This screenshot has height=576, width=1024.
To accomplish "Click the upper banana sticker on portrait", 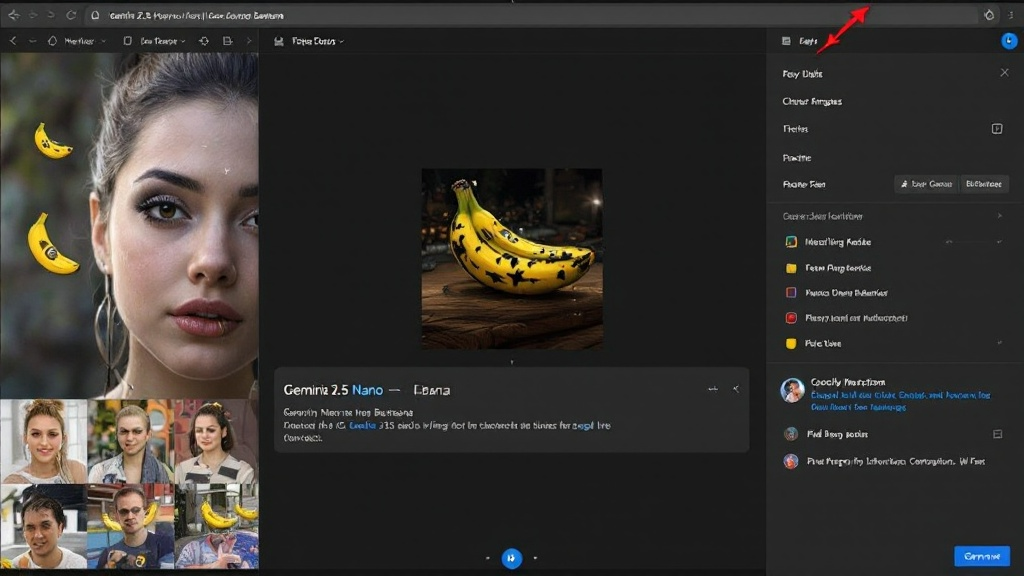I will (x=52, y=141).
